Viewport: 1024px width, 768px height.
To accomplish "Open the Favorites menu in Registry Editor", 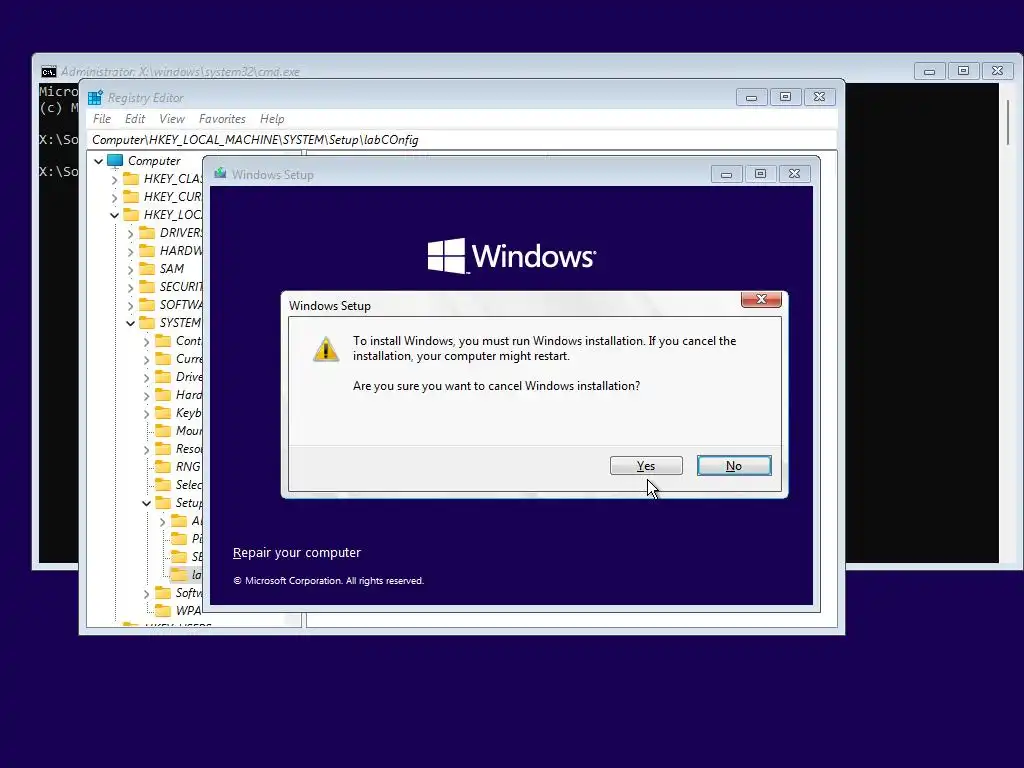I will tap(222, 119).
